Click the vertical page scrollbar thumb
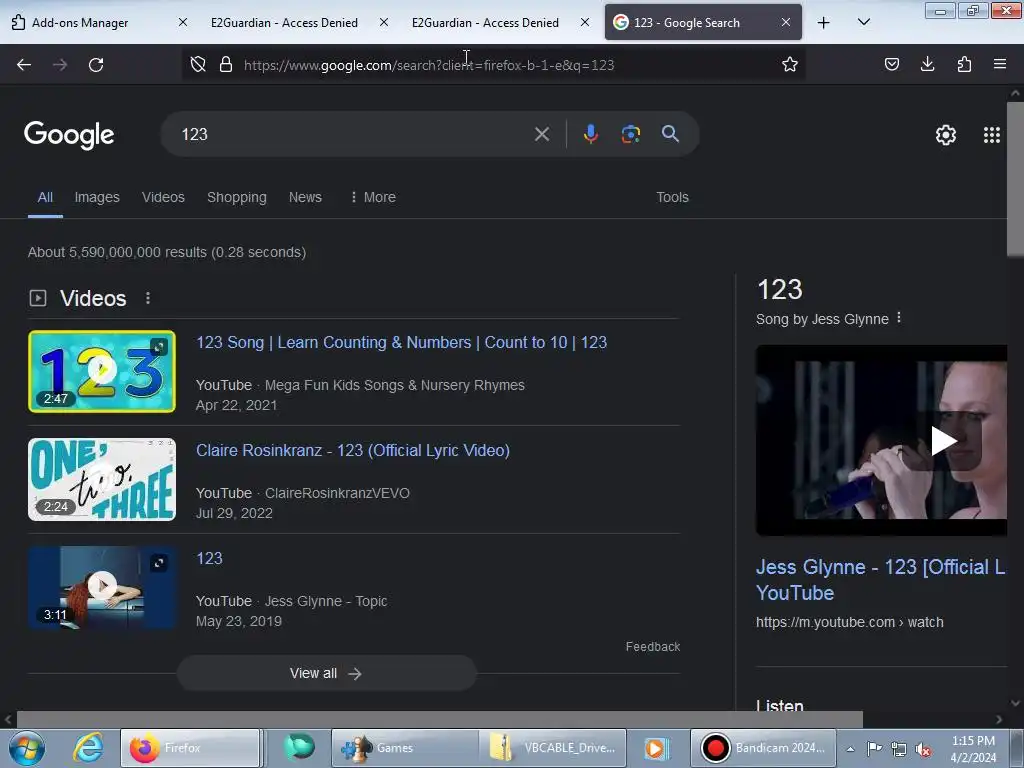 click(x=1015, y=178)
